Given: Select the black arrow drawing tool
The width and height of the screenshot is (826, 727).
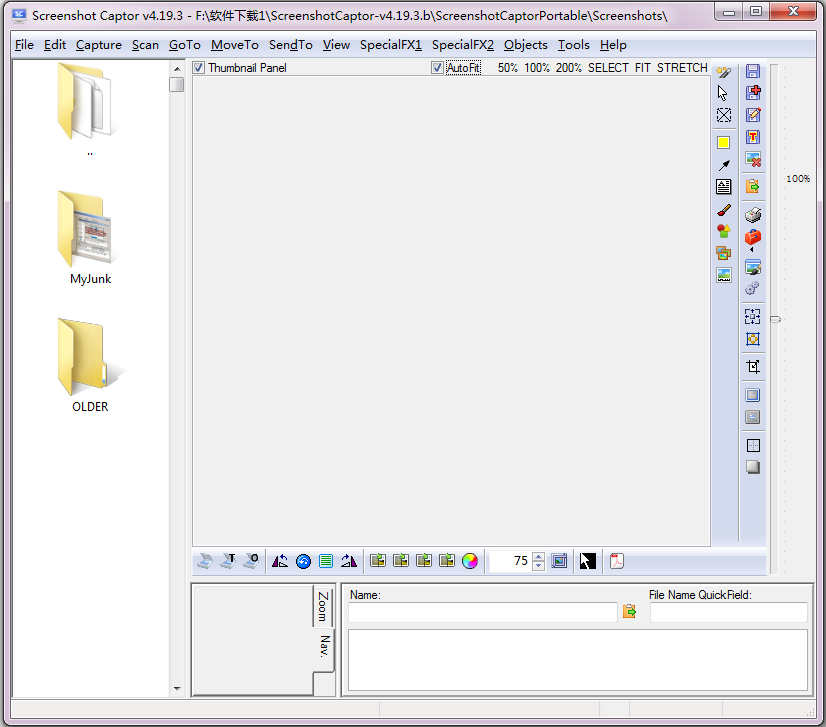Looking at the screenshot, I should (x=724, y=165).
